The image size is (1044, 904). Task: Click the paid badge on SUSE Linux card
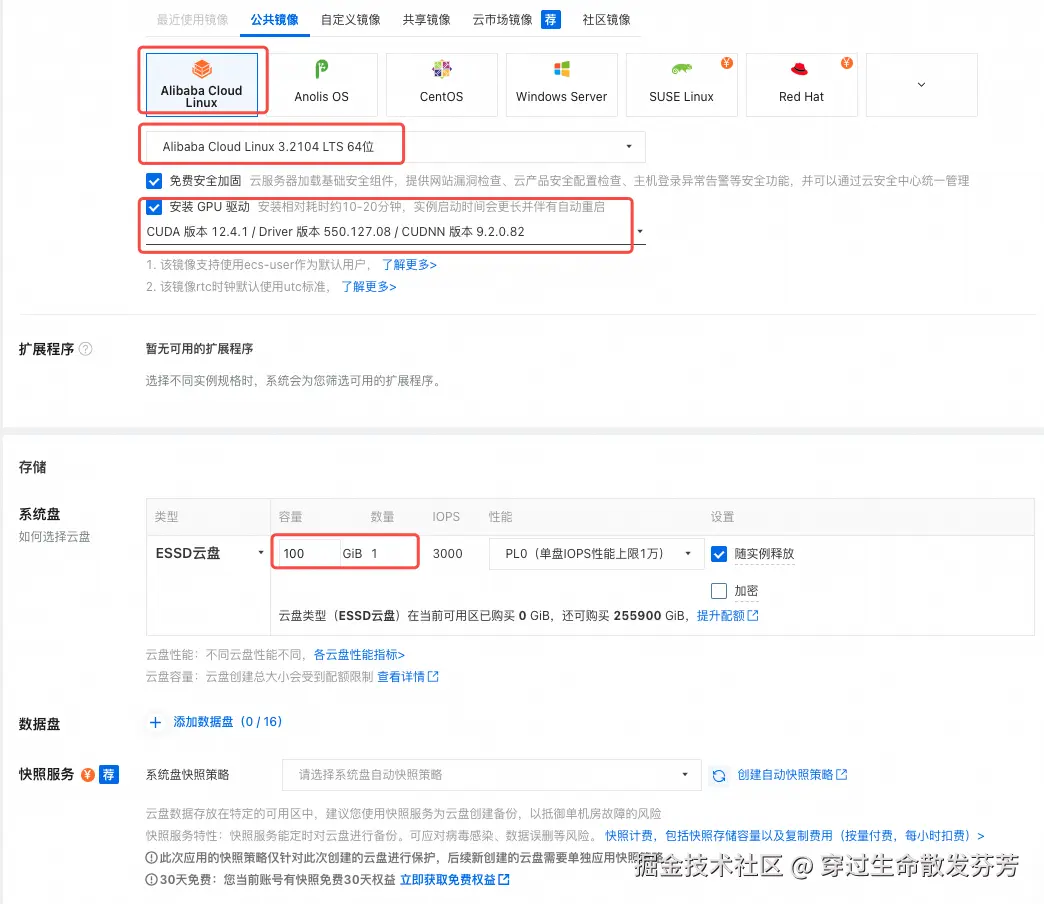pos(726,63)
